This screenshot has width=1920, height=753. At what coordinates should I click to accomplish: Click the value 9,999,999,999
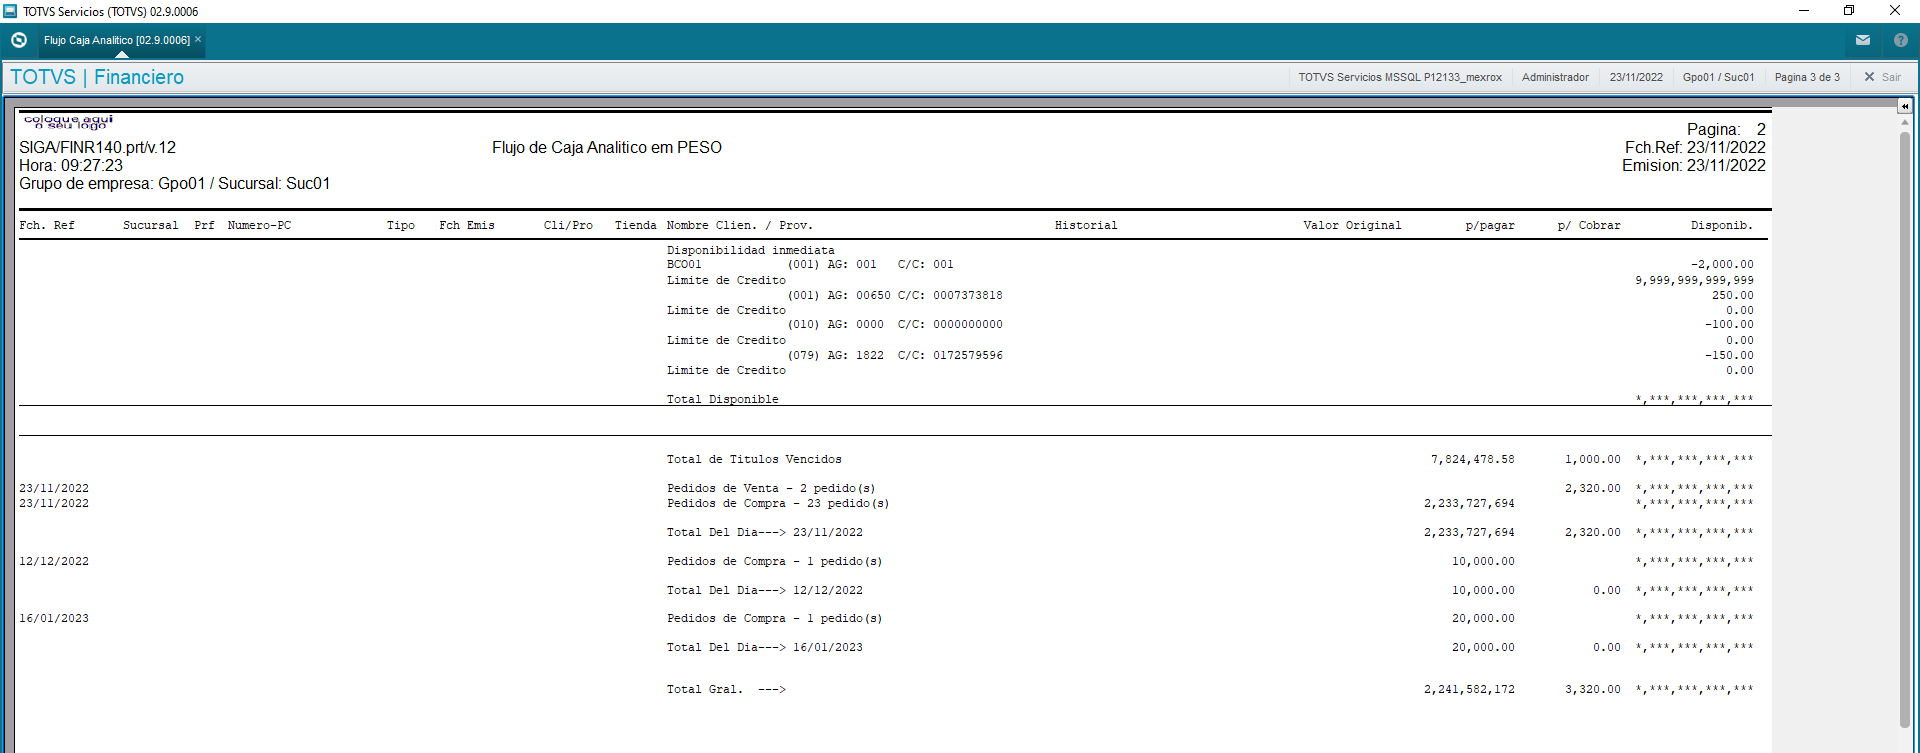[1694, 280]
